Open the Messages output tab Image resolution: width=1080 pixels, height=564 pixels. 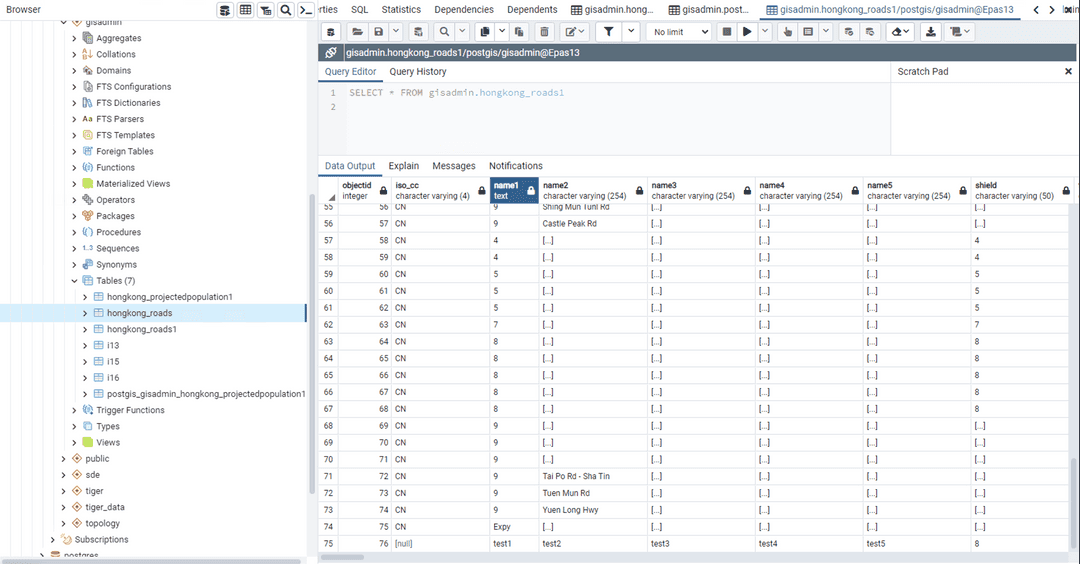pos(453,166)
